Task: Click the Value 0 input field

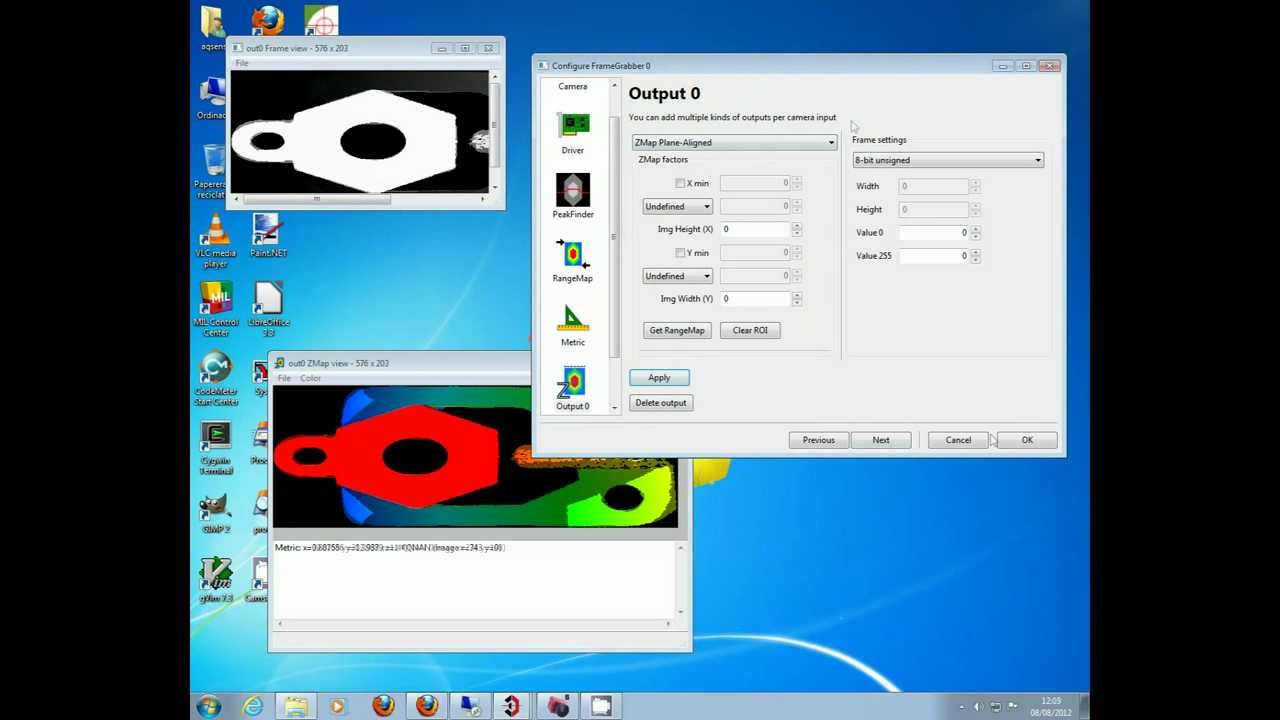Action: [933, 232]
